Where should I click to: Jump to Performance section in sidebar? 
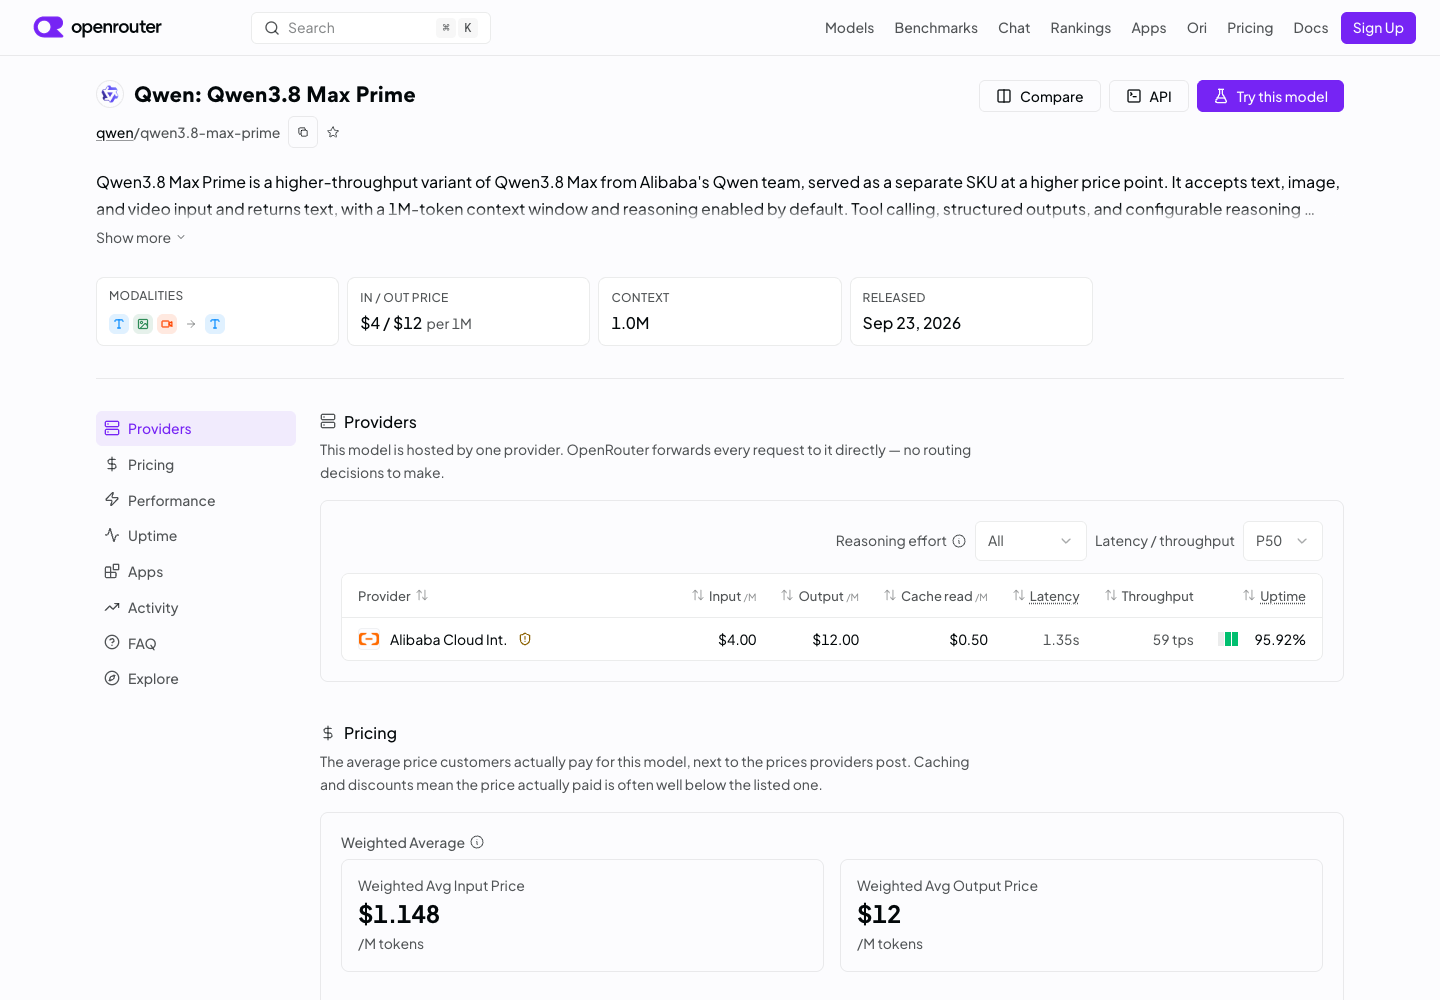(x=196, y=501)
